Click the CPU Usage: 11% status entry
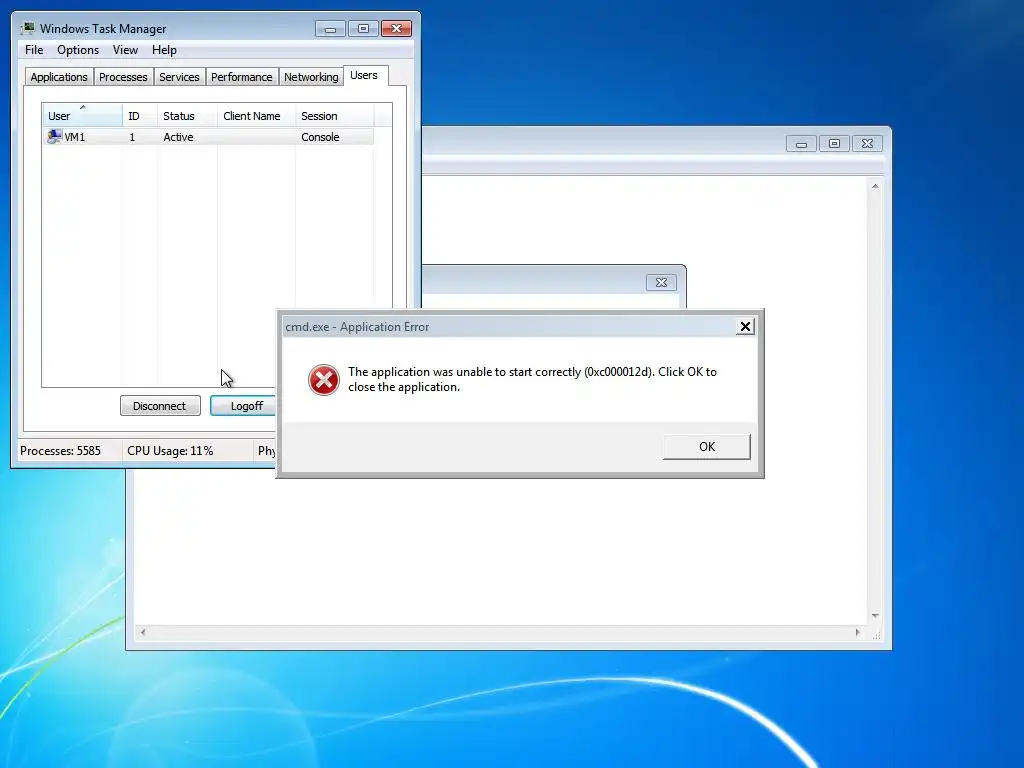Viewport: 1024px width, 768px height. [x=170, y=451]
